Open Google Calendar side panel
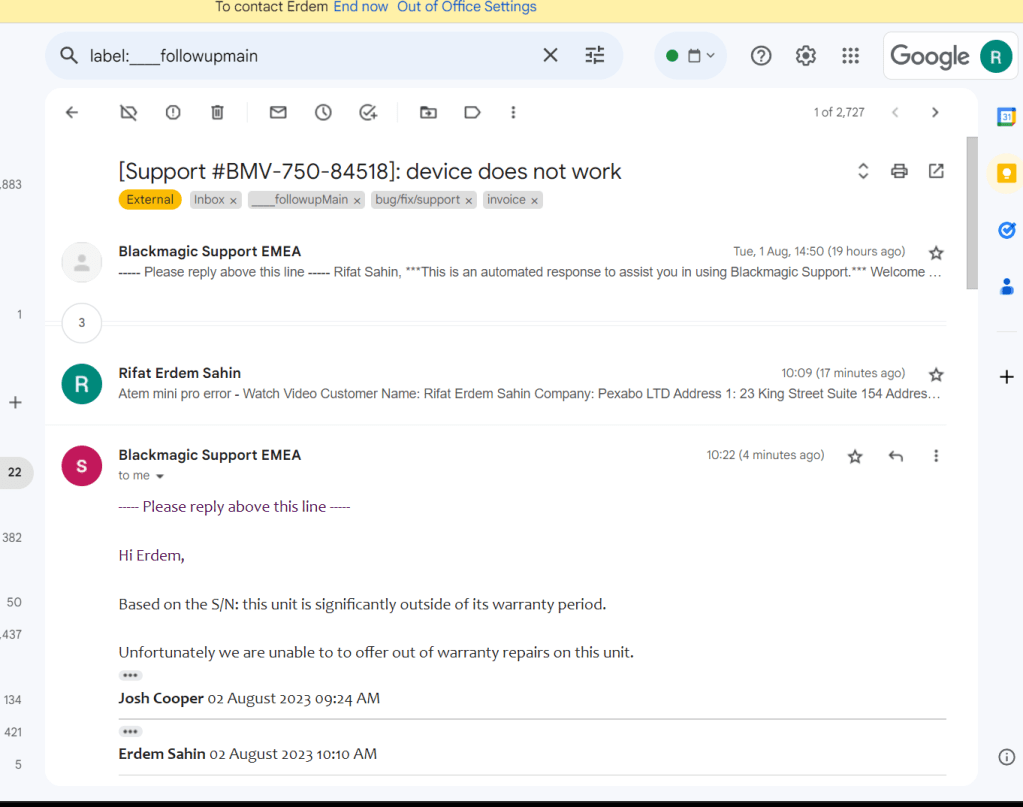The image size is (1023, 807). [x=1007, y=117]
